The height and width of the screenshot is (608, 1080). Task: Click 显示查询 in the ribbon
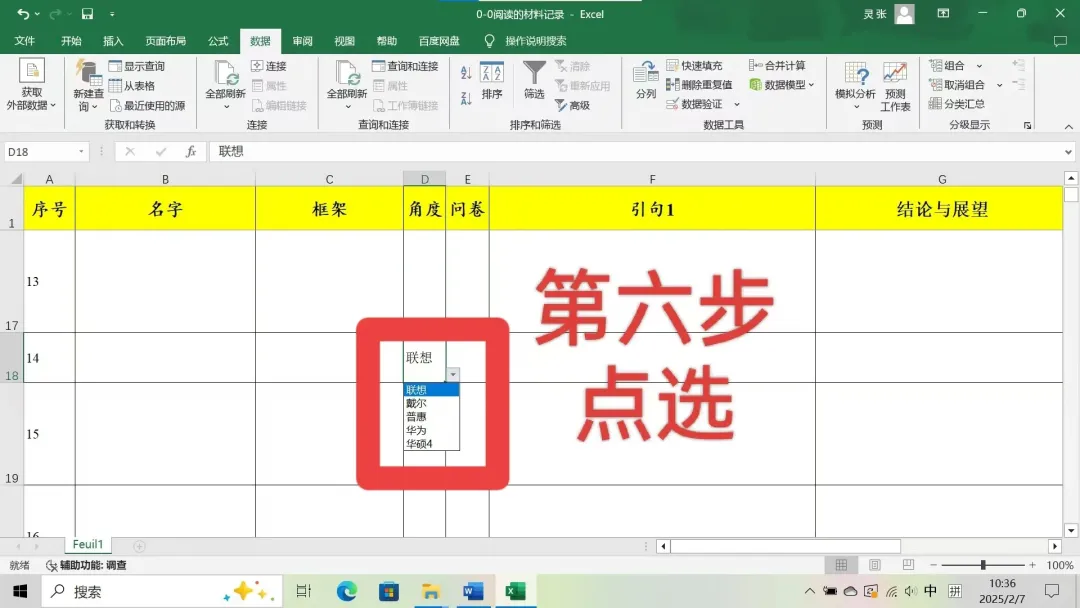tap(137, 66)
